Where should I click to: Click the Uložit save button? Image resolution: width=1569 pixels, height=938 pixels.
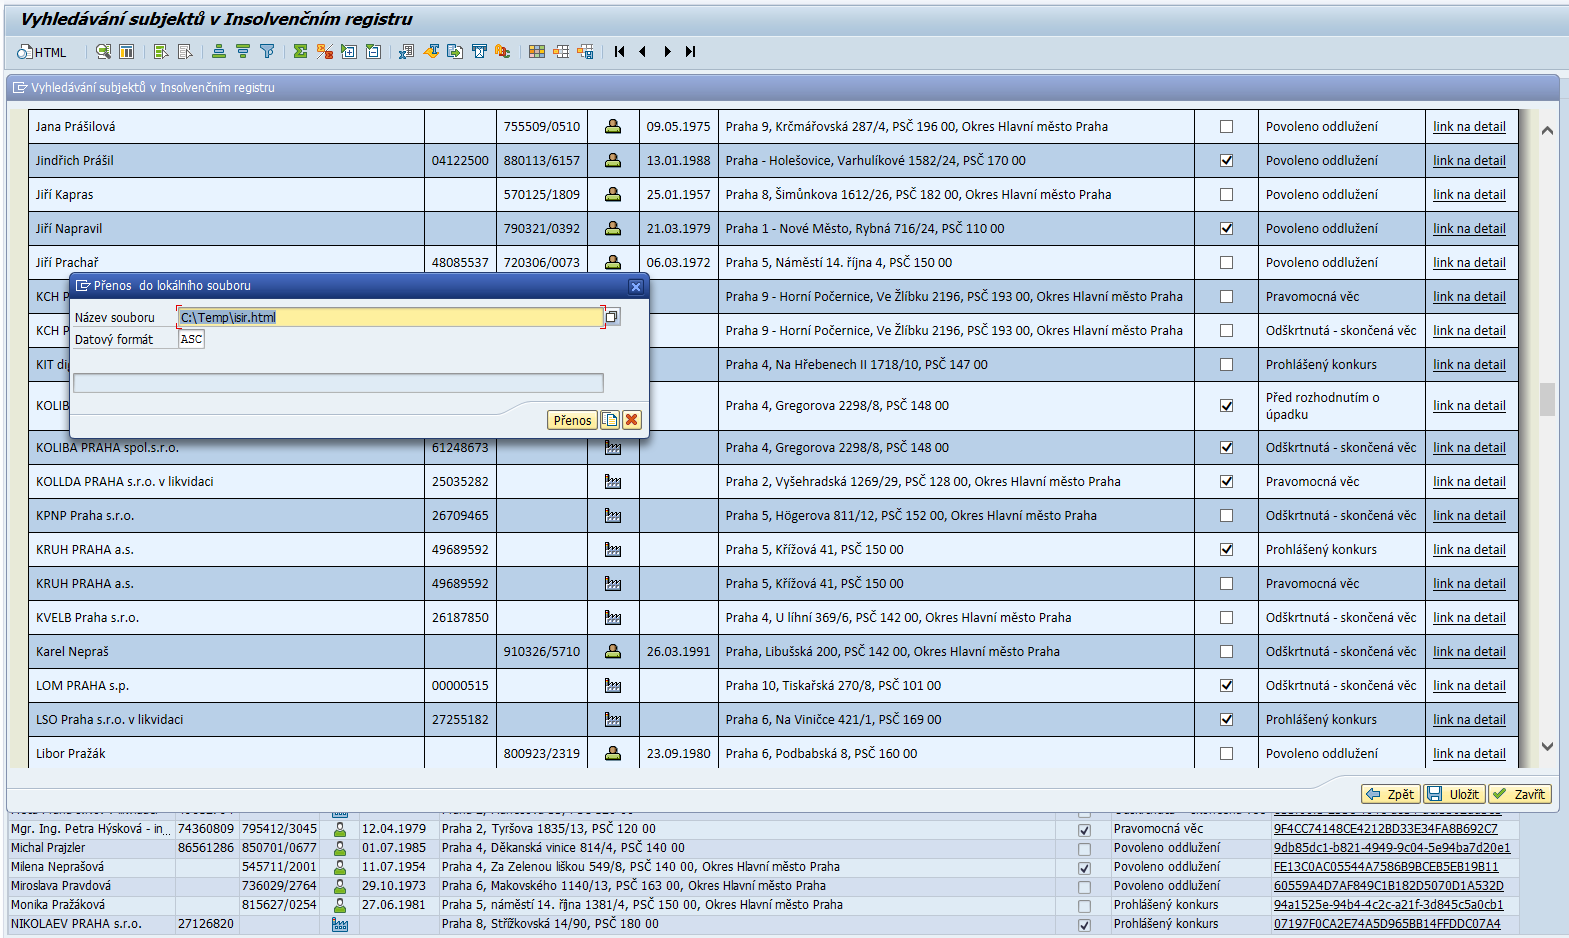click(x=1453, y=794)
